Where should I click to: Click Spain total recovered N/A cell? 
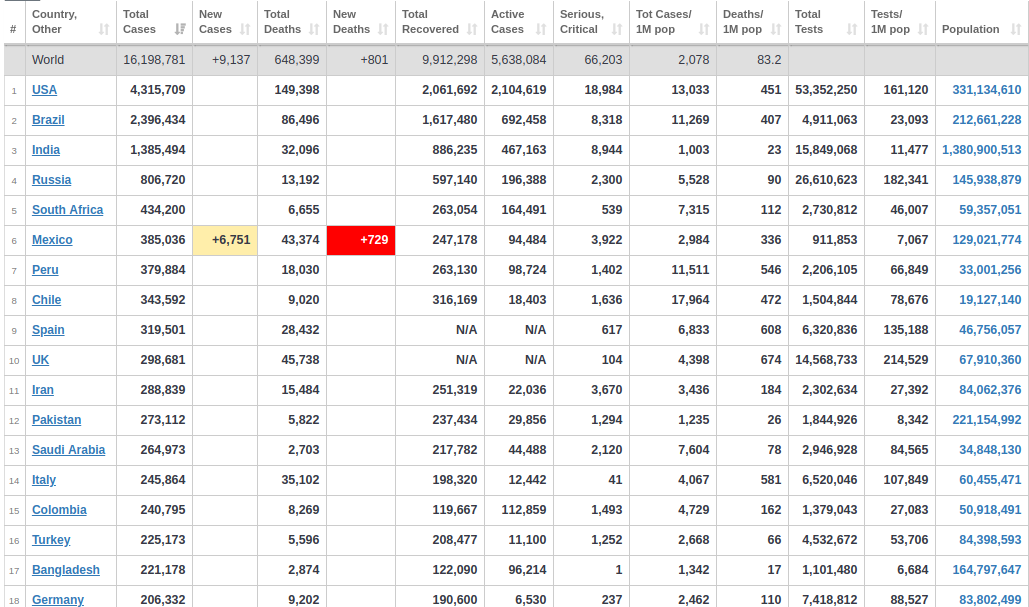pyautogui.click(x=440, y=330)
